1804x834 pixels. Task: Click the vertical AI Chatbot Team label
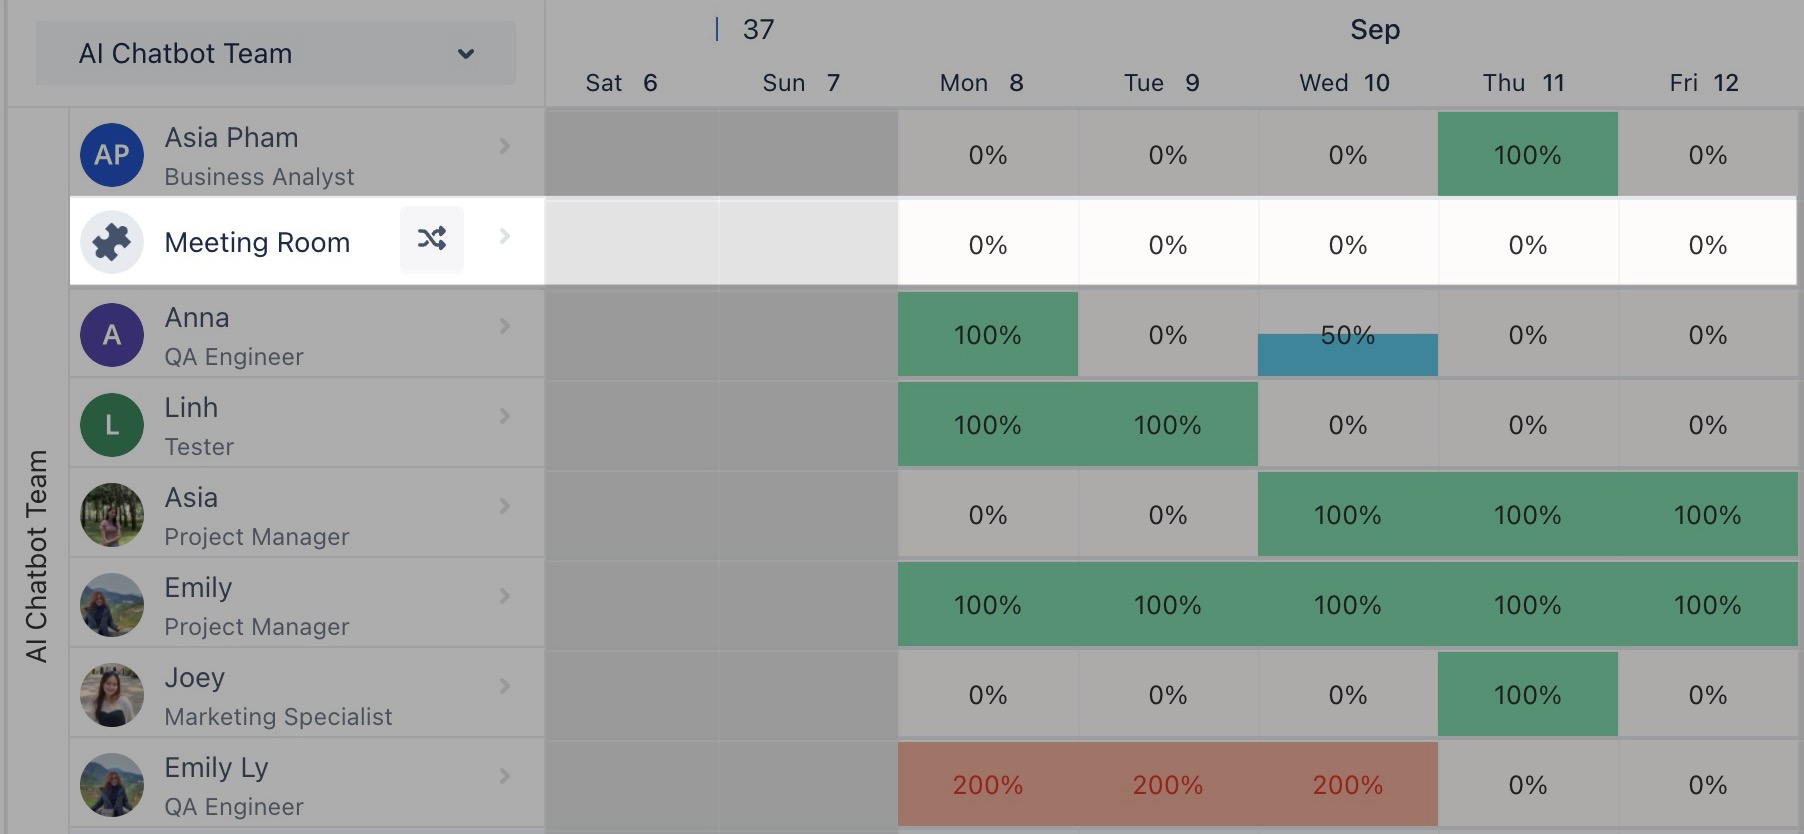(37, 556)
